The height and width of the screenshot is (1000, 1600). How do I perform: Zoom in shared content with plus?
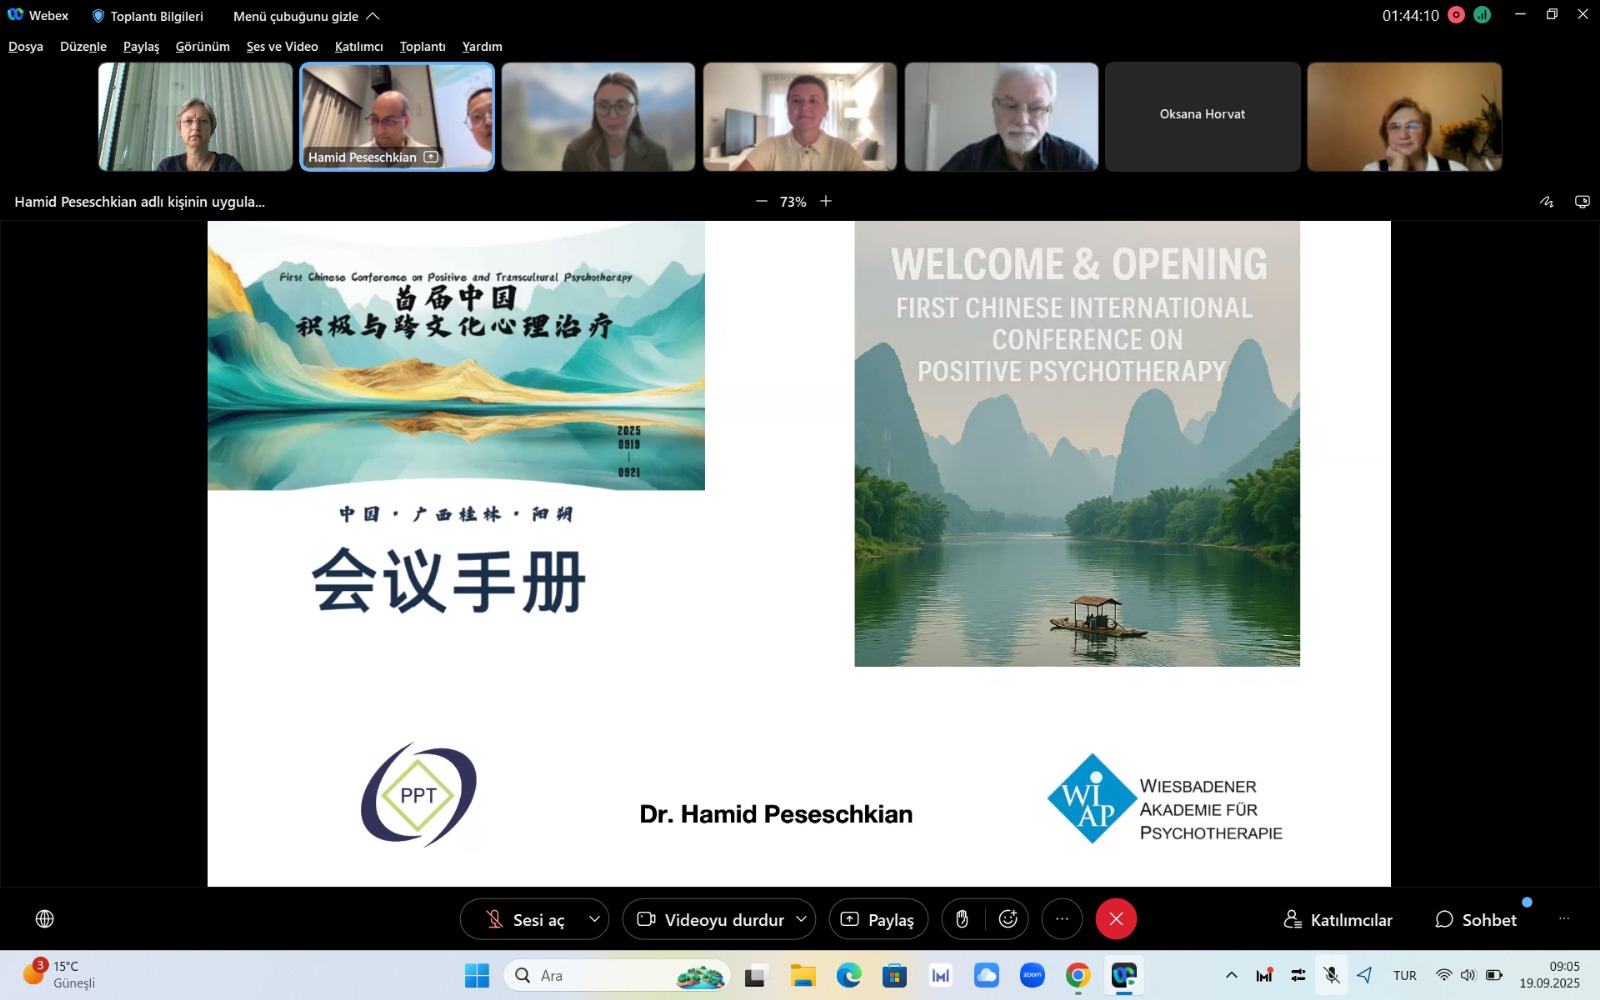pyautogui.click(x=826, y=202)
